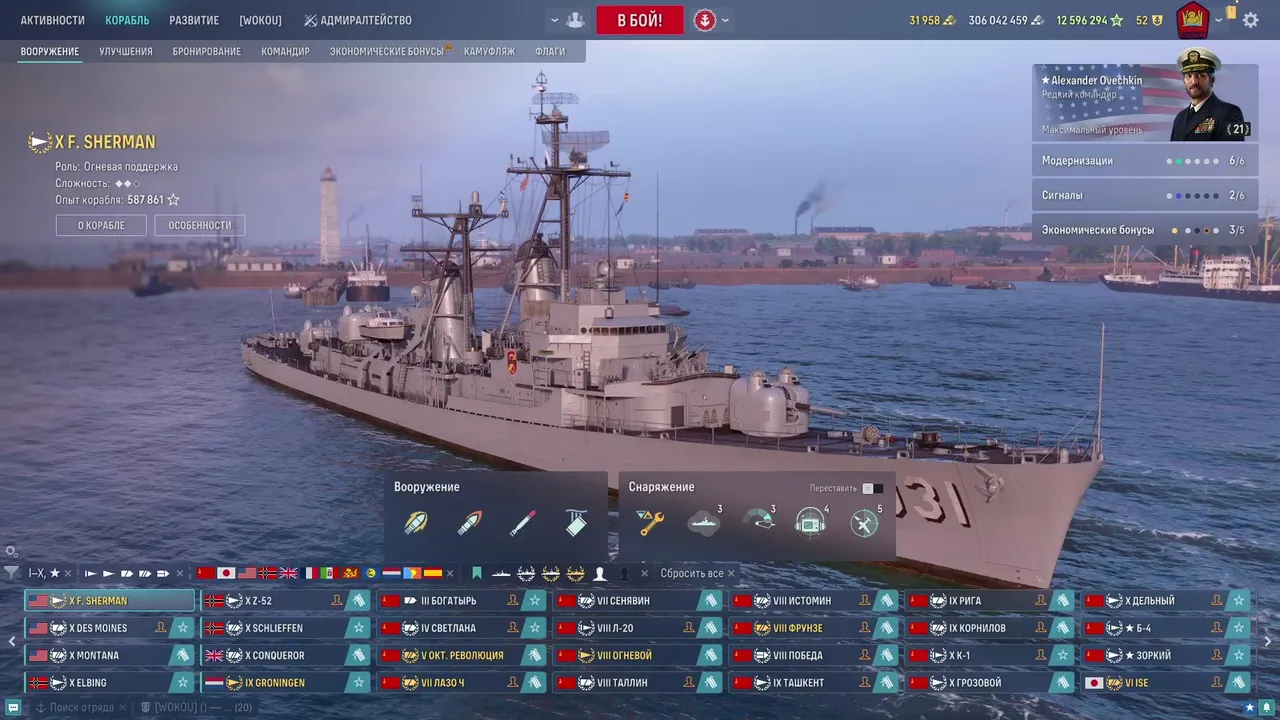Viewport: 1280px width, 720px height.
Task: Open the clan emblem profile icon
Action: click(1192, 20)
